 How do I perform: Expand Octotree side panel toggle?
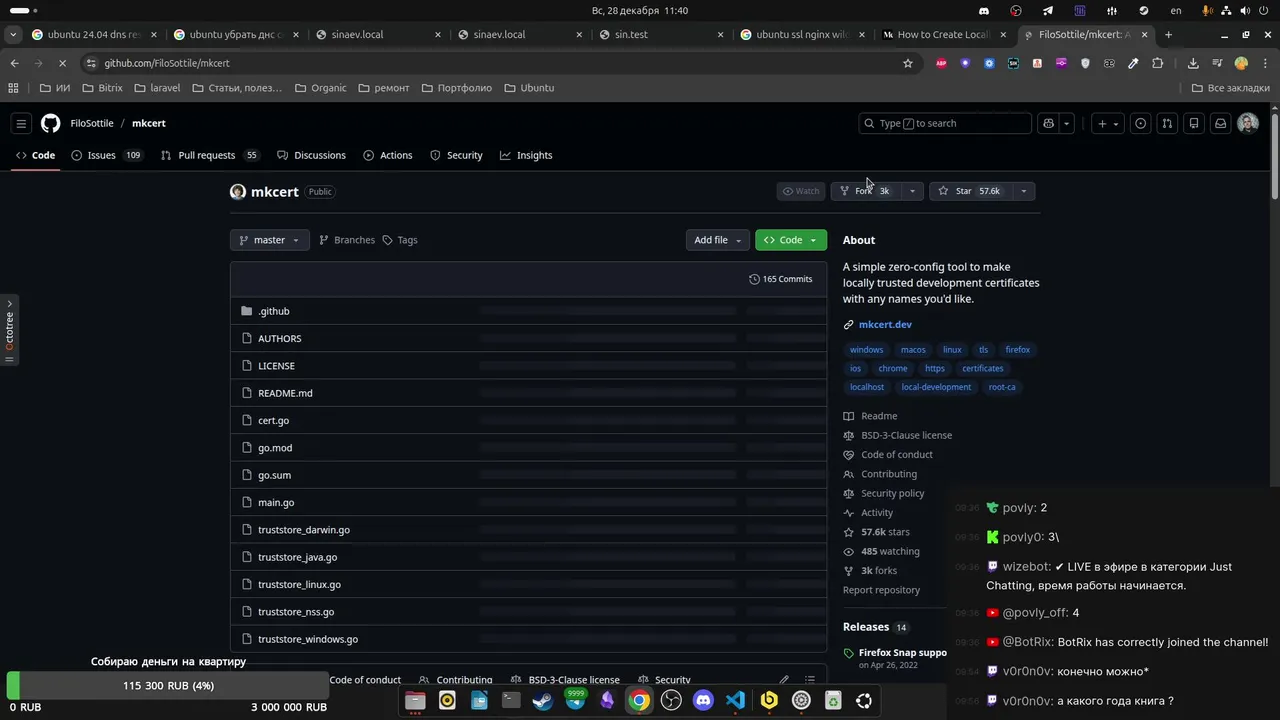click(9, 330)
